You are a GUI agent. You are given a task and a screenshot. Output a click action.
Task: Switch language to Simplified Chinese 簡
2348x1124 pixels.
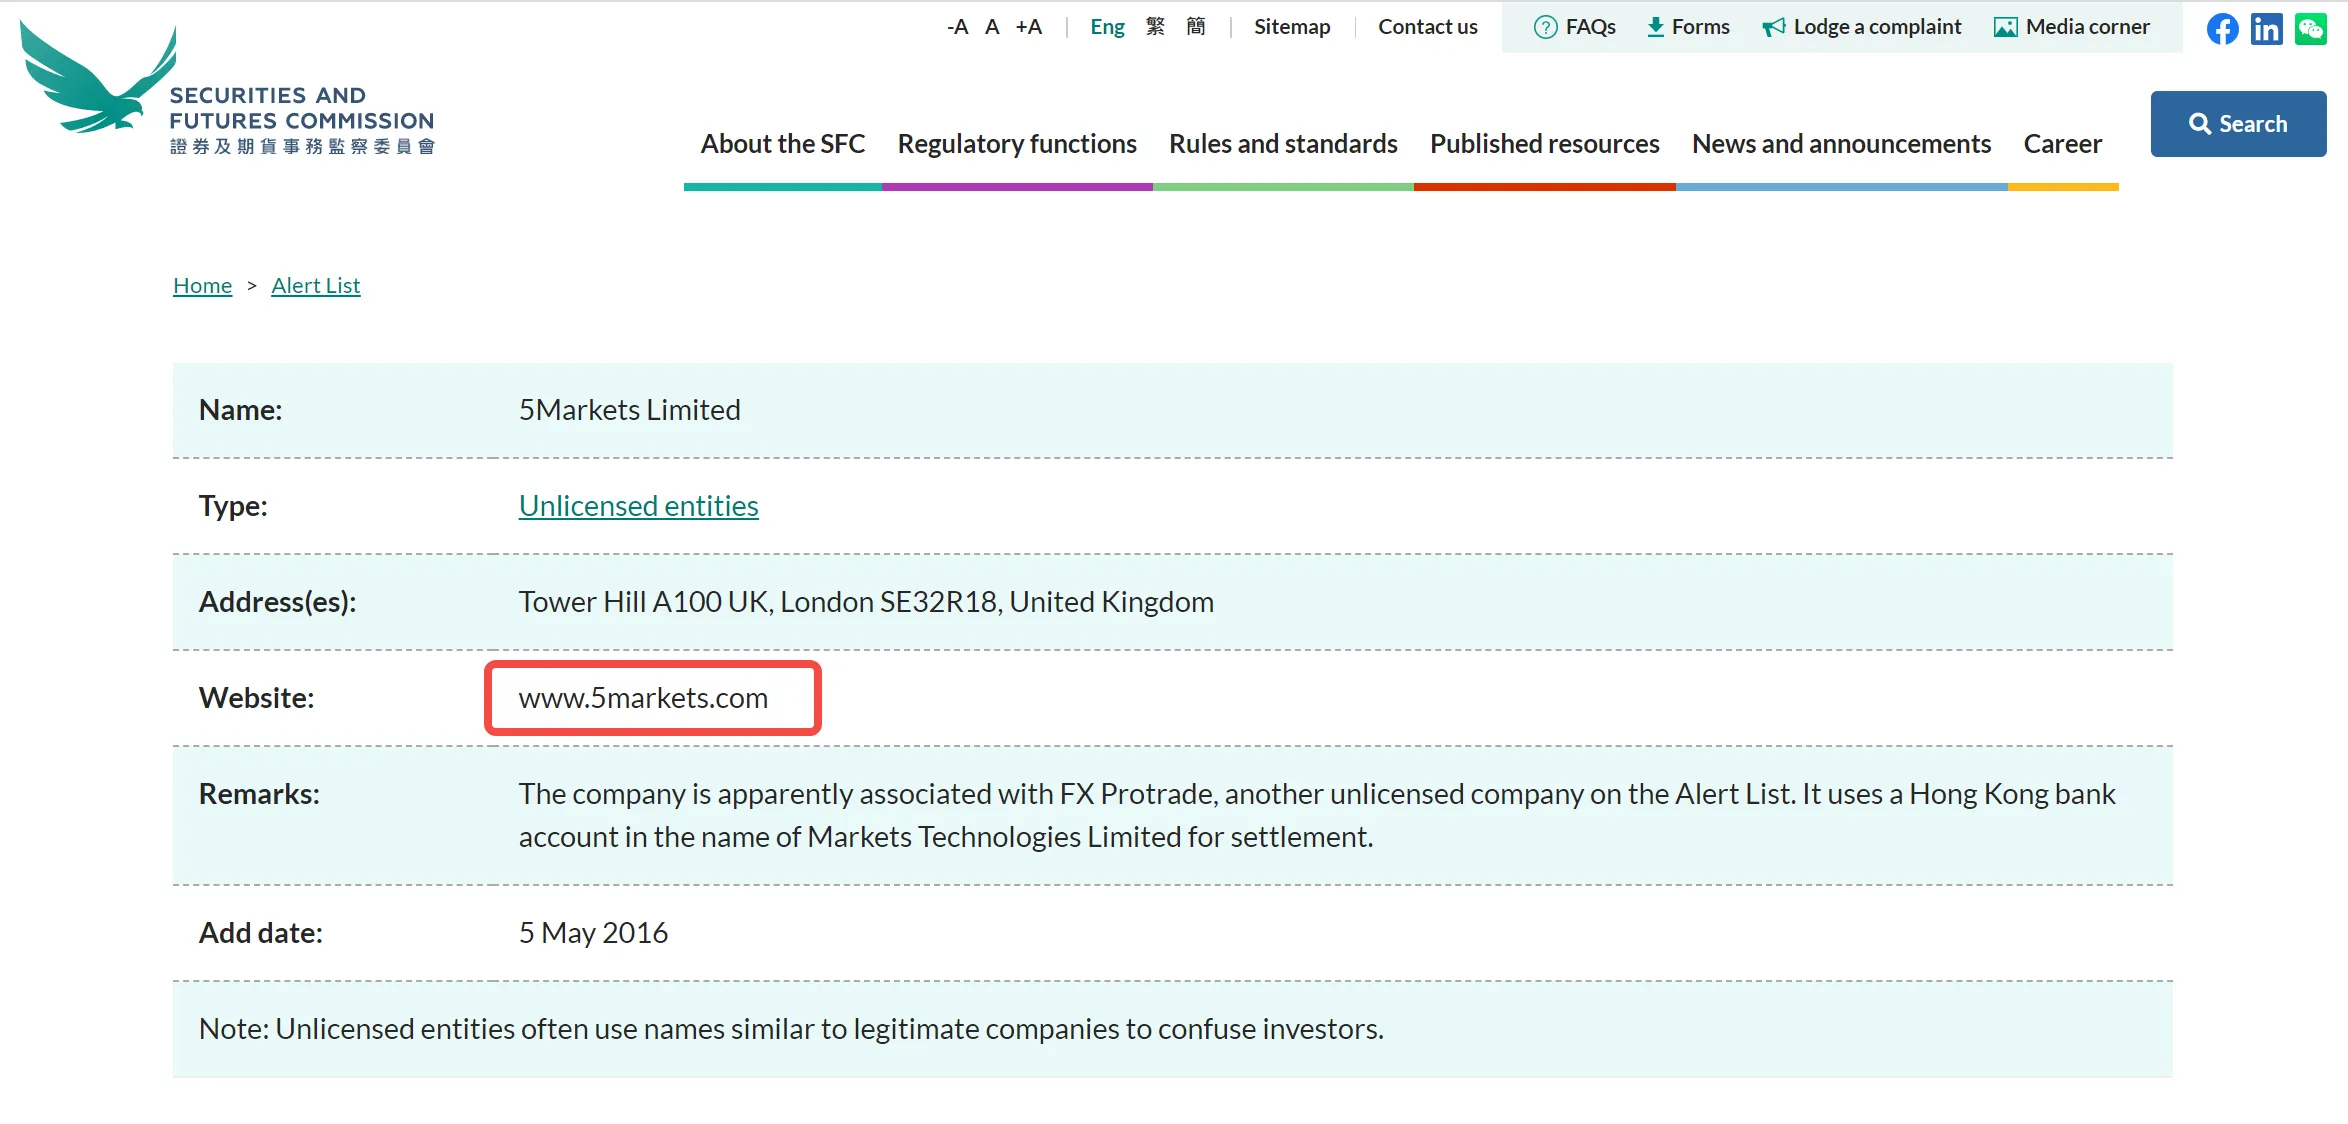click(1196, 27)
